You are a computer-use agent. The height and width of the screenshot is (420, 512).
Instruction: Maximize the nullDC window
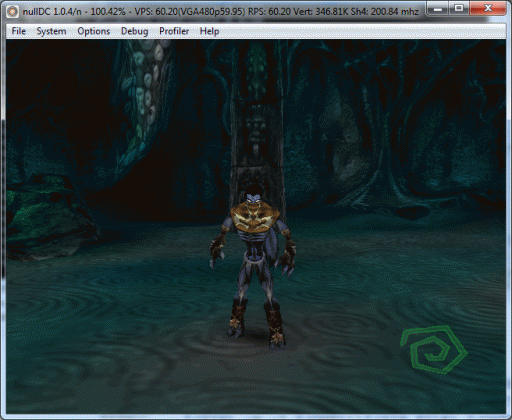pyautogui.click(x=459, y=9)
